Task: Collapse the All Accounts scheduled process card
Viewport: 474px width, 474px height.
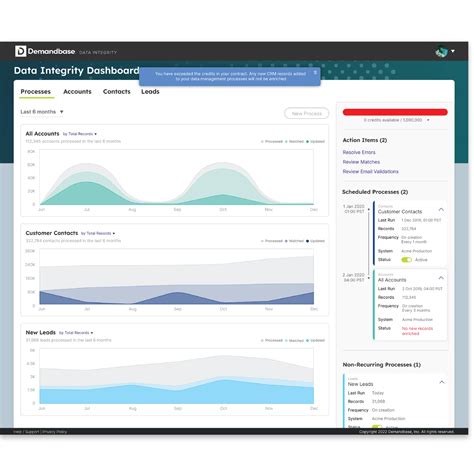Action: (441, 278)
